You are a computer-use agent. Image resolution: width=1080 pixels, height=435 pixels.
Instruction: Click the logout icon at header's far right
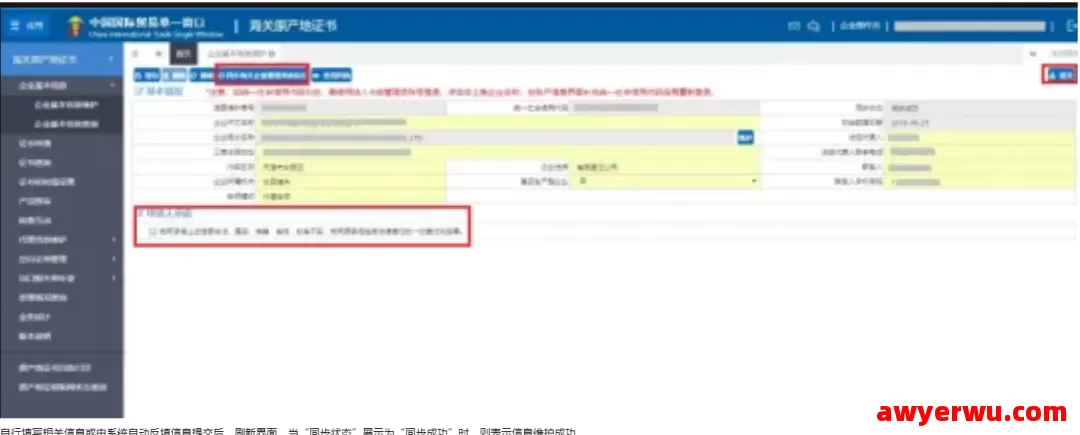pyautogui.click(x=1072, y=26)
